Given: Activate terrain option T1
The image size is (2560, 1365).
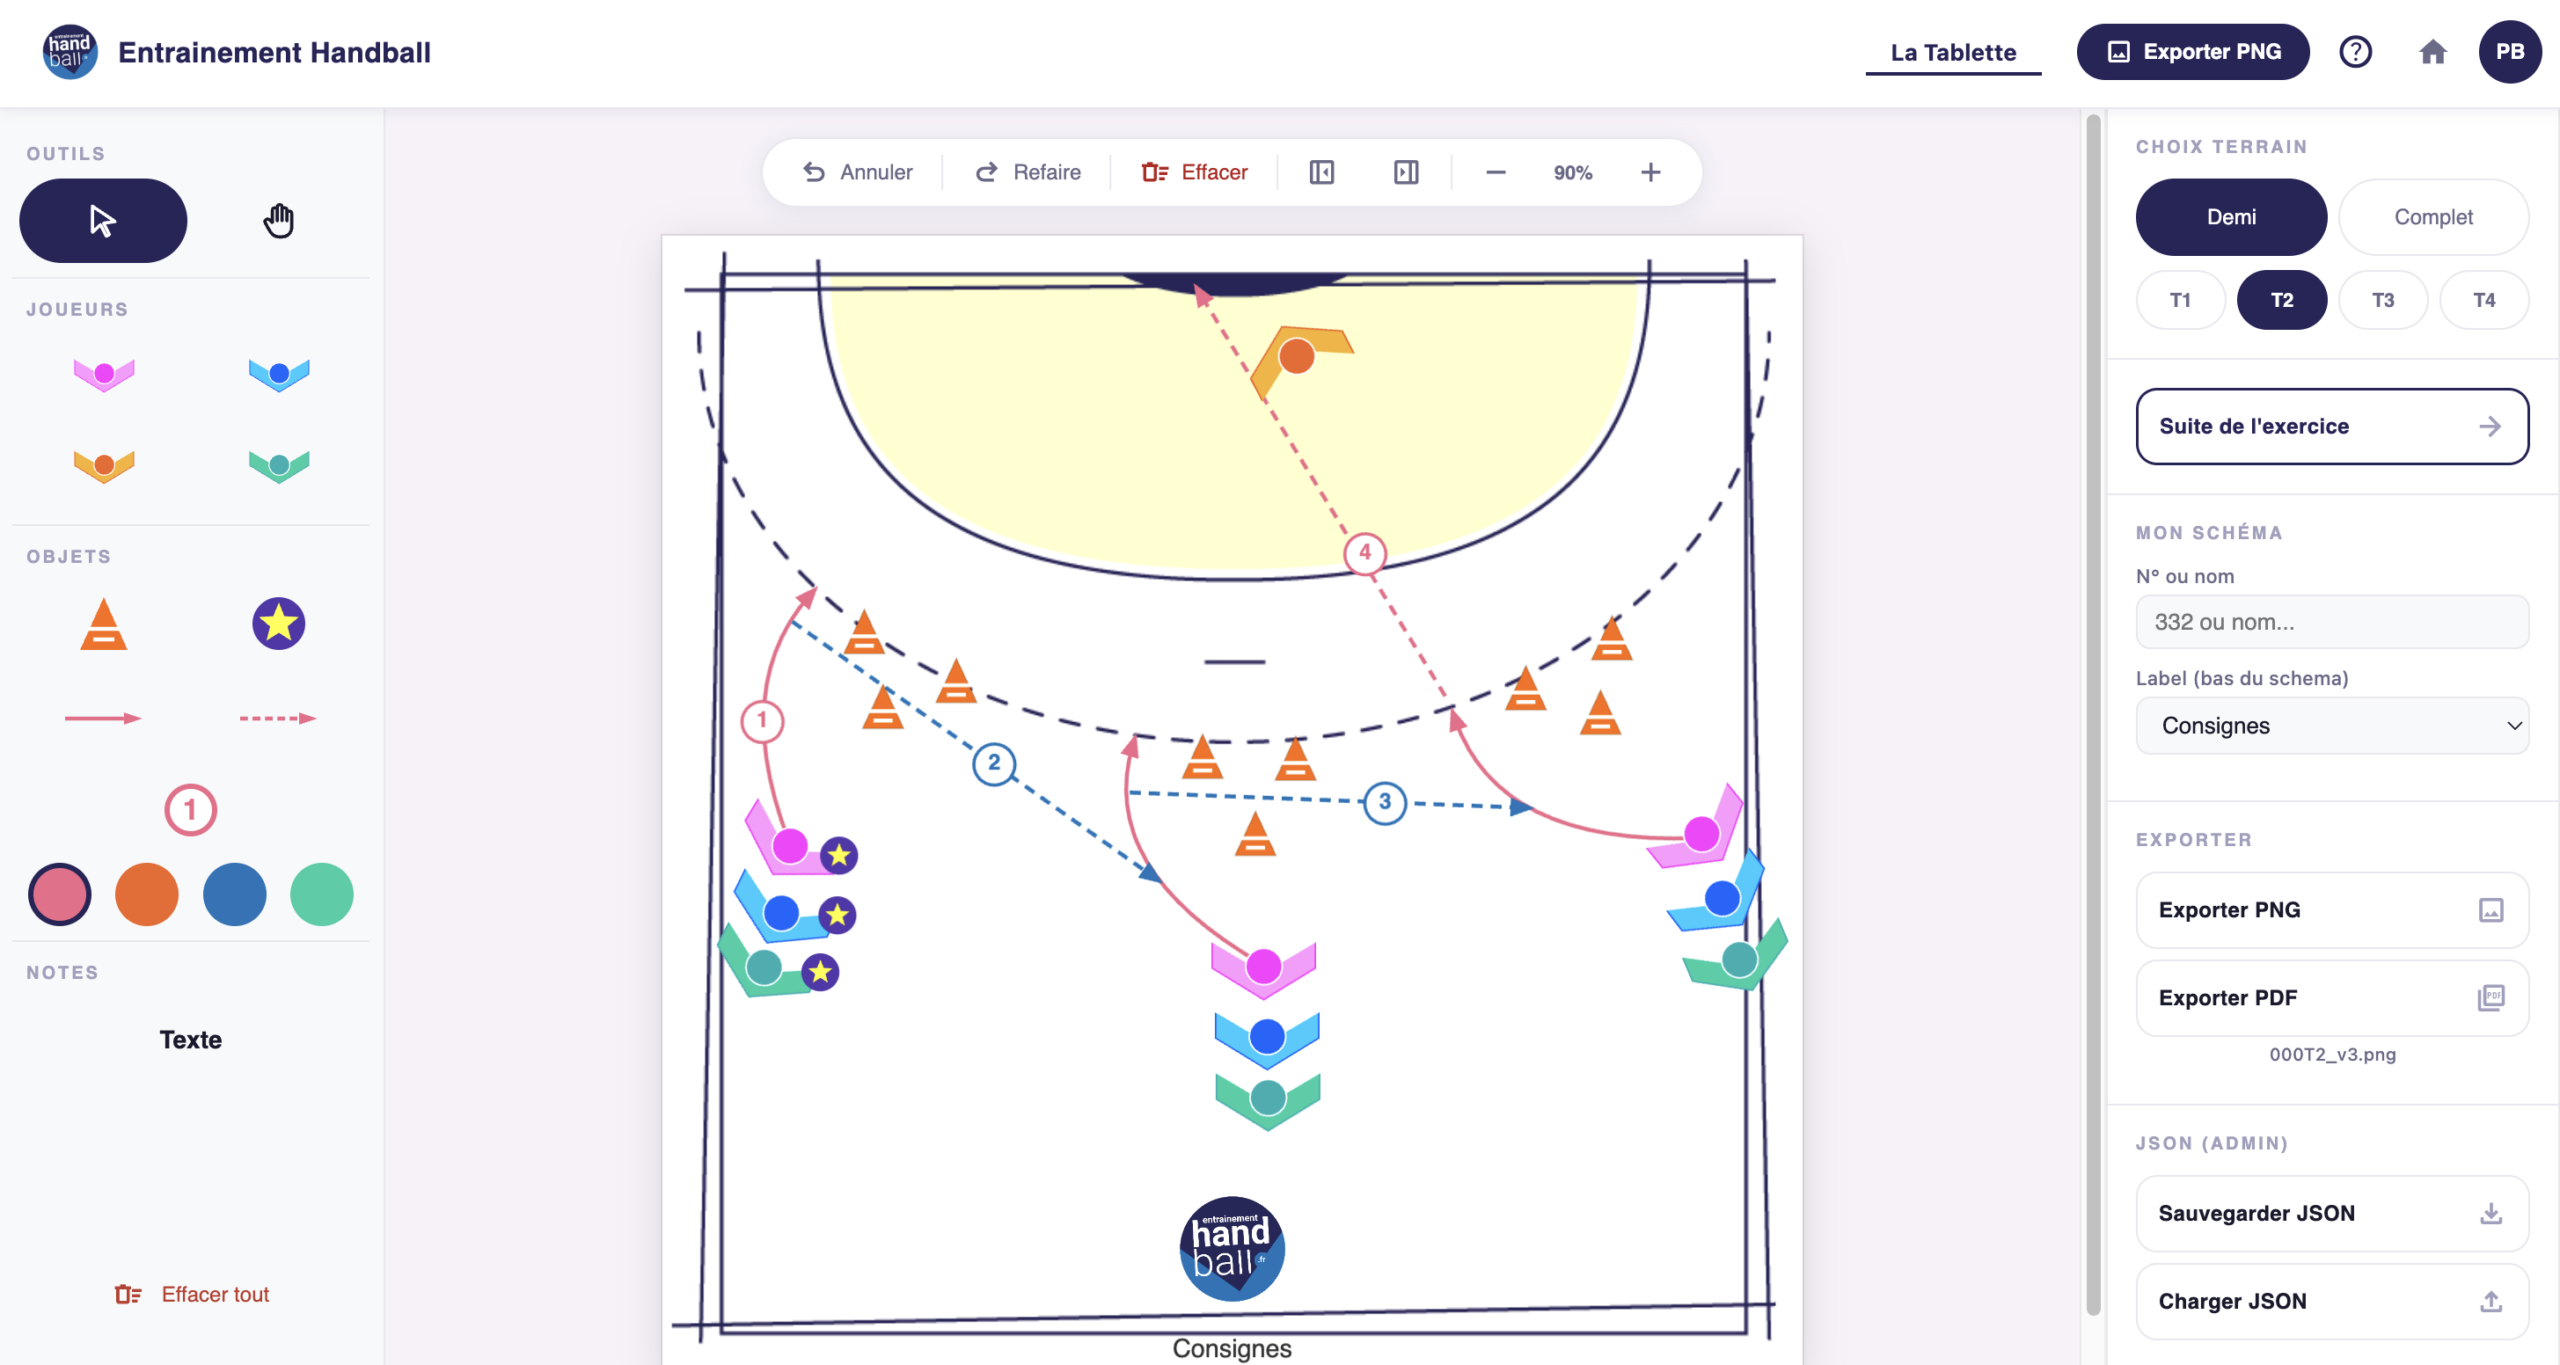Looking at the screenshot, I should (2181, 299).
